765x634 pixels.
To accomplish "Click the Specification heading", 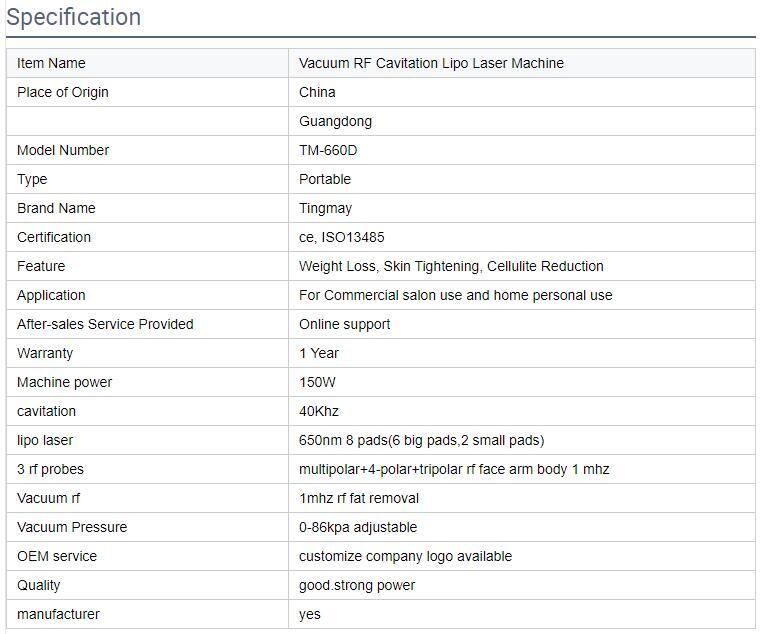I will [x=73, y=18].
